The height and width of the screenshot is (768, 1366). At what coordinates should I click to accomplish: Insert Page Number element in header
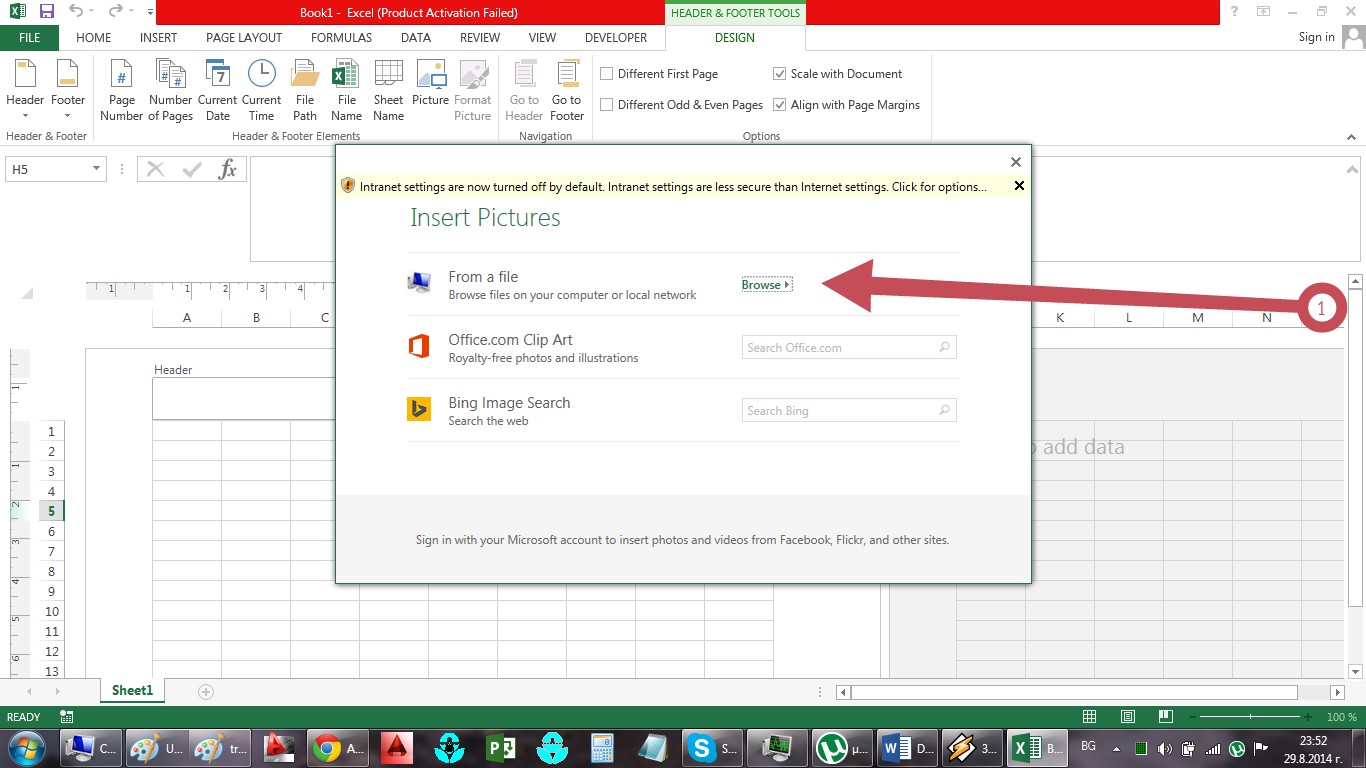click(x=122, y=91)
